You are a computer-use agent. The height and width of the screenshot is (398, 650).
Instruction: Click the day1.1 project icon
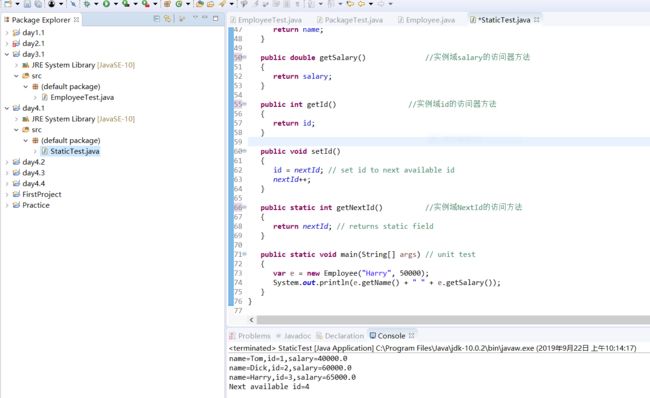16,32
